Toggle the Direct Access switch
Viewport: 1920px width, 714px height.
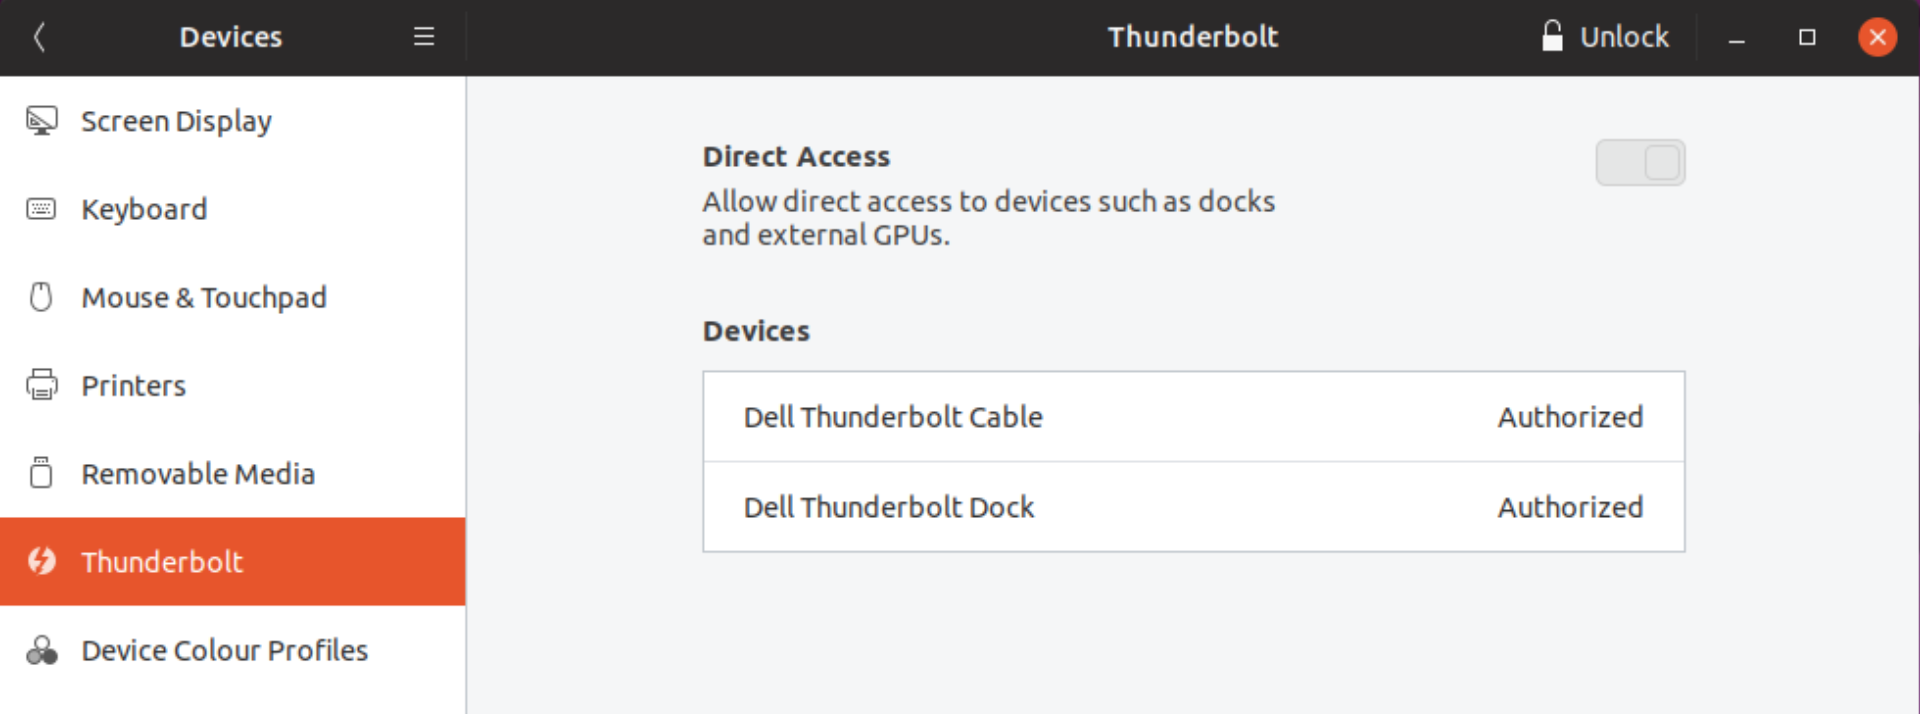(1640, 163)
